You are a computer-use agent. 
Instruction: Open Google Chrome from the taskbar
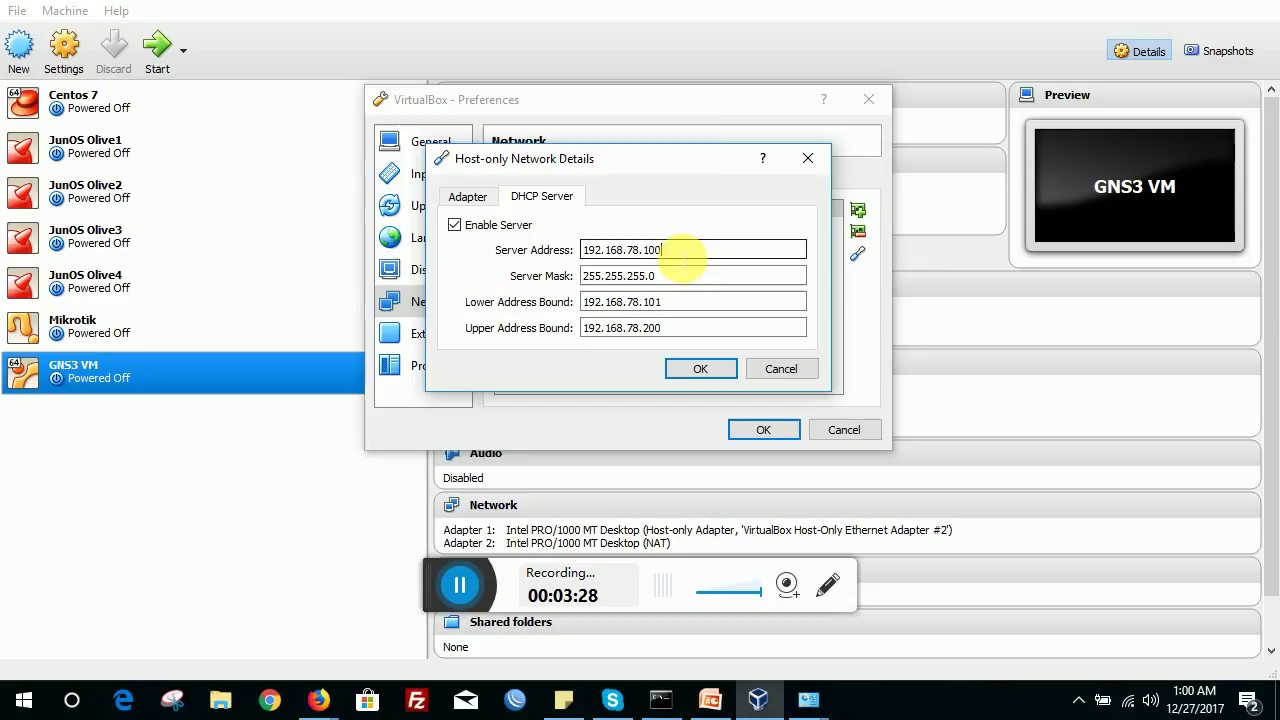270,700
